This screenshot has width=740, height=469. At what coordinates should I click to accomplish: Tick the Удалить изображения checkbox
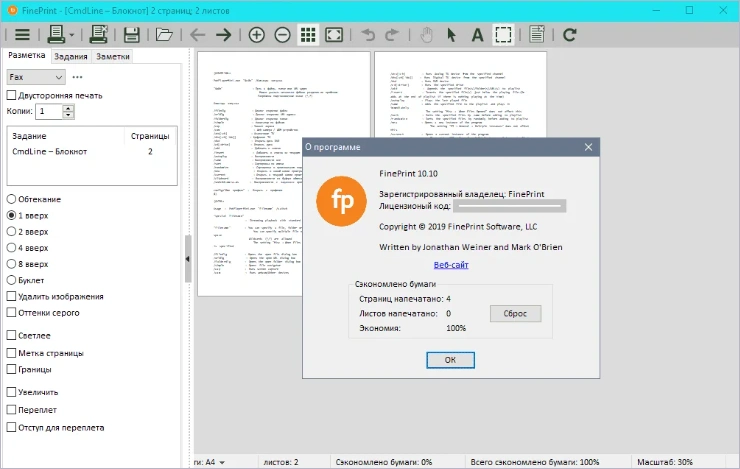[x=12, y=297]
